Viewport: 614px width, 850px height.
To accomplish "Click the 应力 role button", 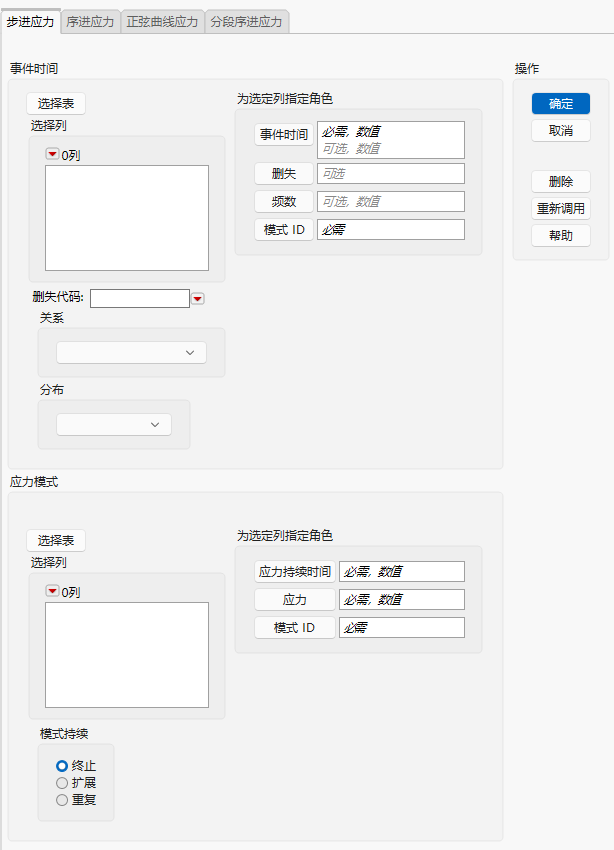I will click(295, 600).
